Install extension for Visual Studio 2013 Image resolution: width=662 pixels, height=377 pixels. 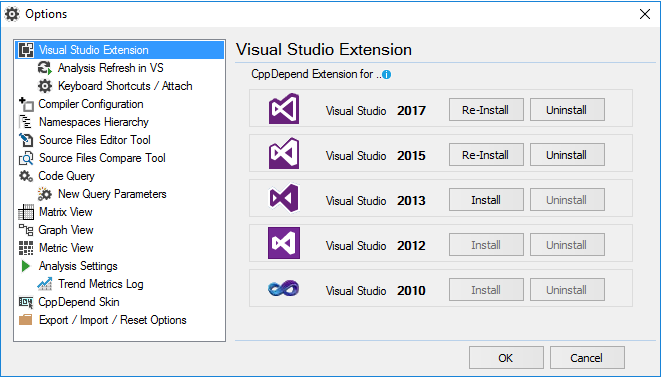[486, 200]
